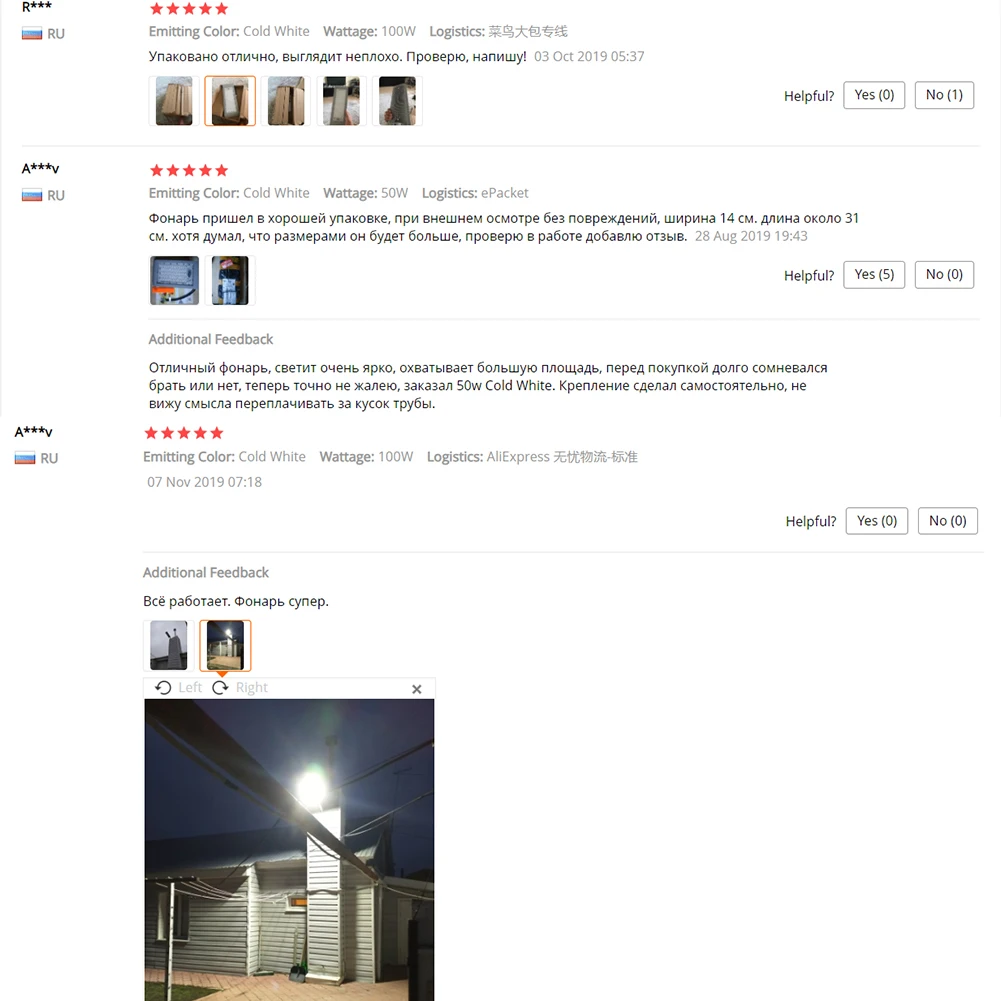1001x1001 pixels.
Task: Rotate the review photo right
Action: (240, 688)
